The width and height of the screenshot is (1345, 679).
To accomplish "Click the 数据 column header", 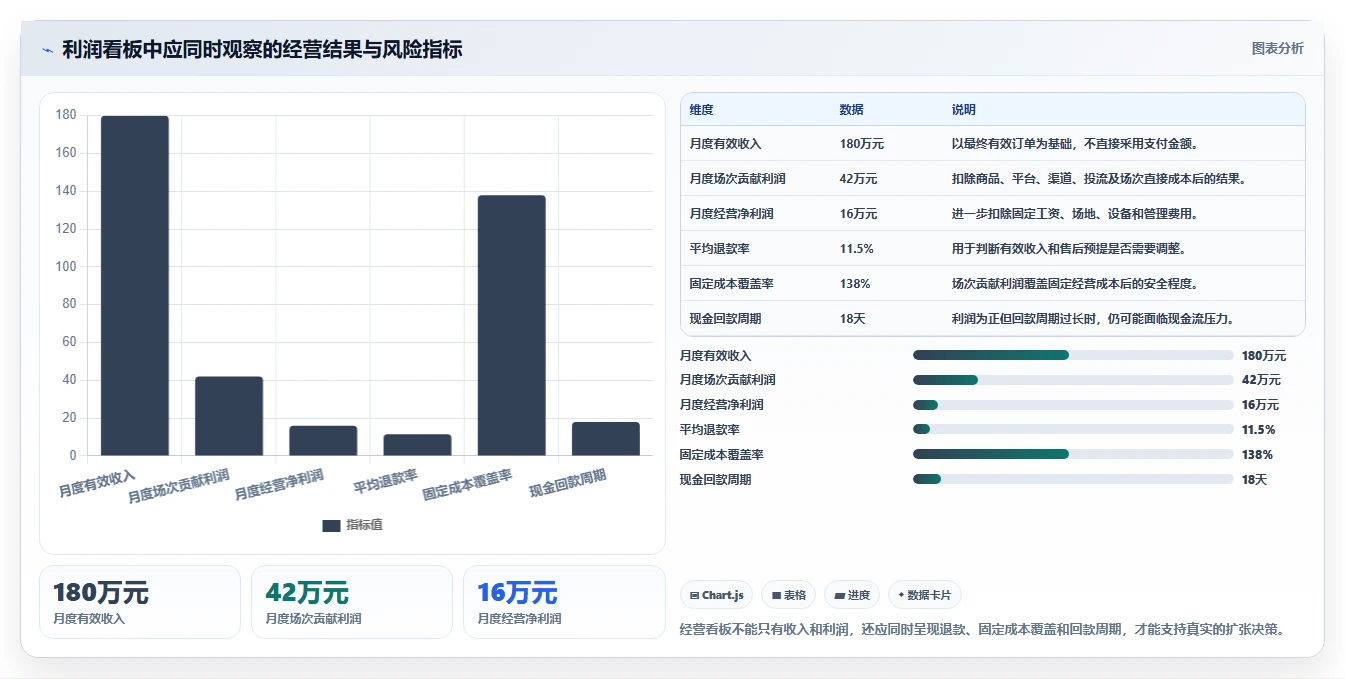I will 852,110.
